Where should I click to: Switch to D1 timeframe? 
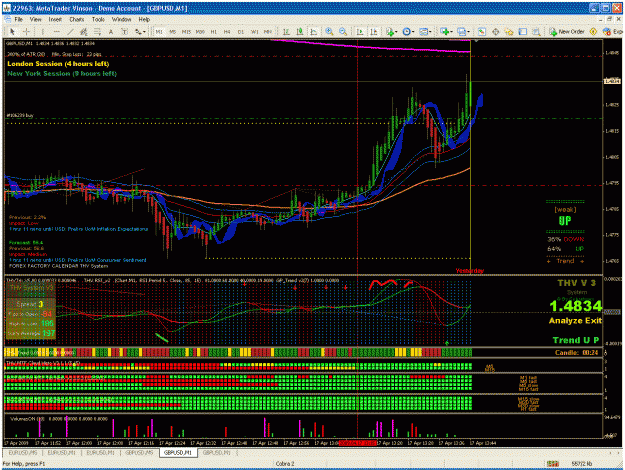pyautogui.click(x=241, y=32)
